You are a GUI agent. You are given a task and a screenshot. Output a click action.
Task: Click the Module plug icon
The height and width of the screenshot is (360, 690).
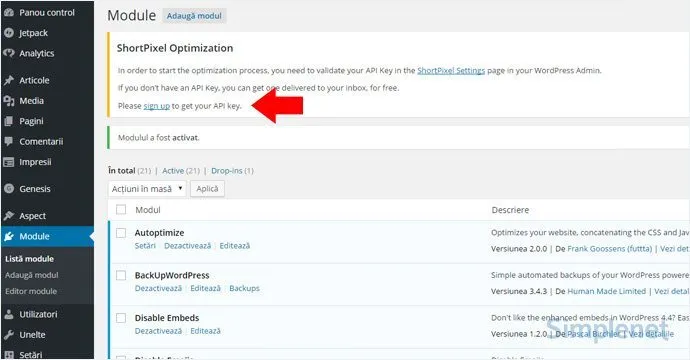click(9, 236)
